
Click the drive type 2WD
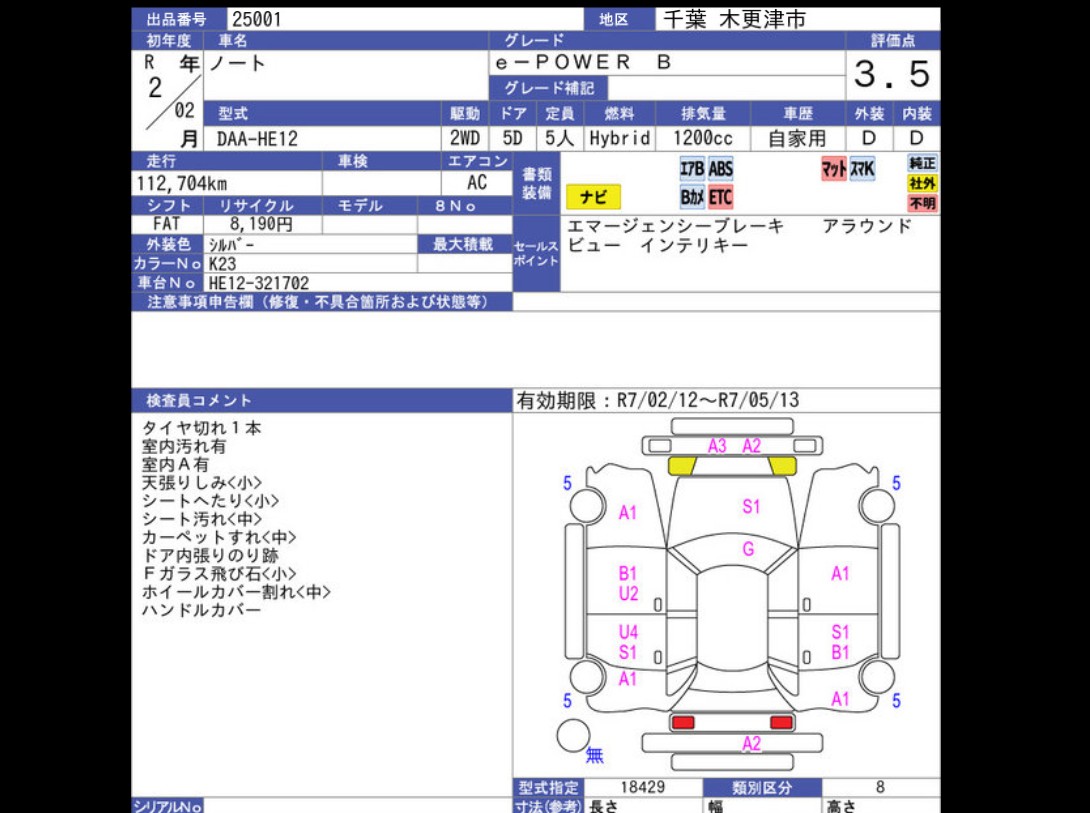tap(464, 138)
